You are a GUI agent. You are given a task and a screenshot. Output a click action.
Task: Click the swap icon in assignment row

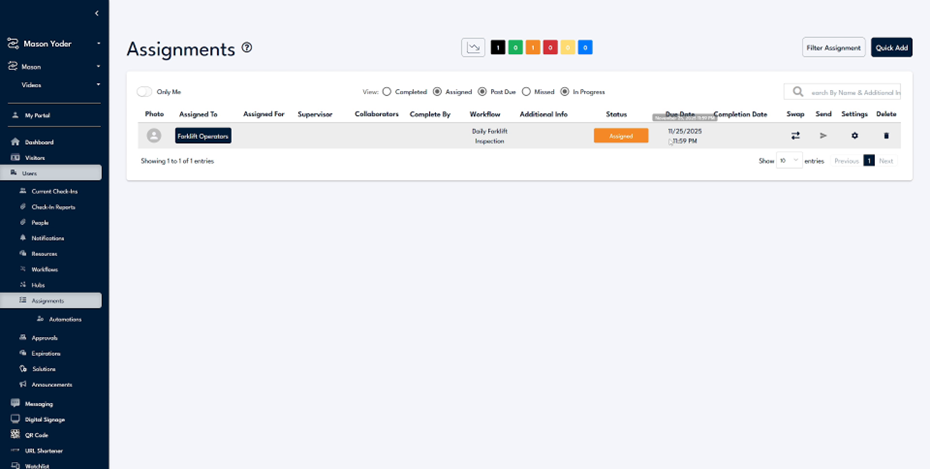point(795,136)
